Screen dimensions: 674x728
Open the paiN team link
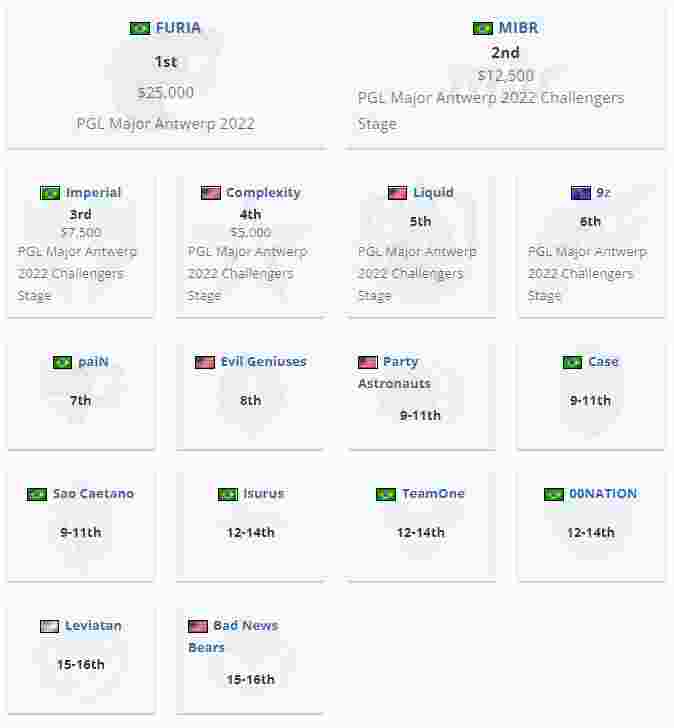tap(93, 362)
